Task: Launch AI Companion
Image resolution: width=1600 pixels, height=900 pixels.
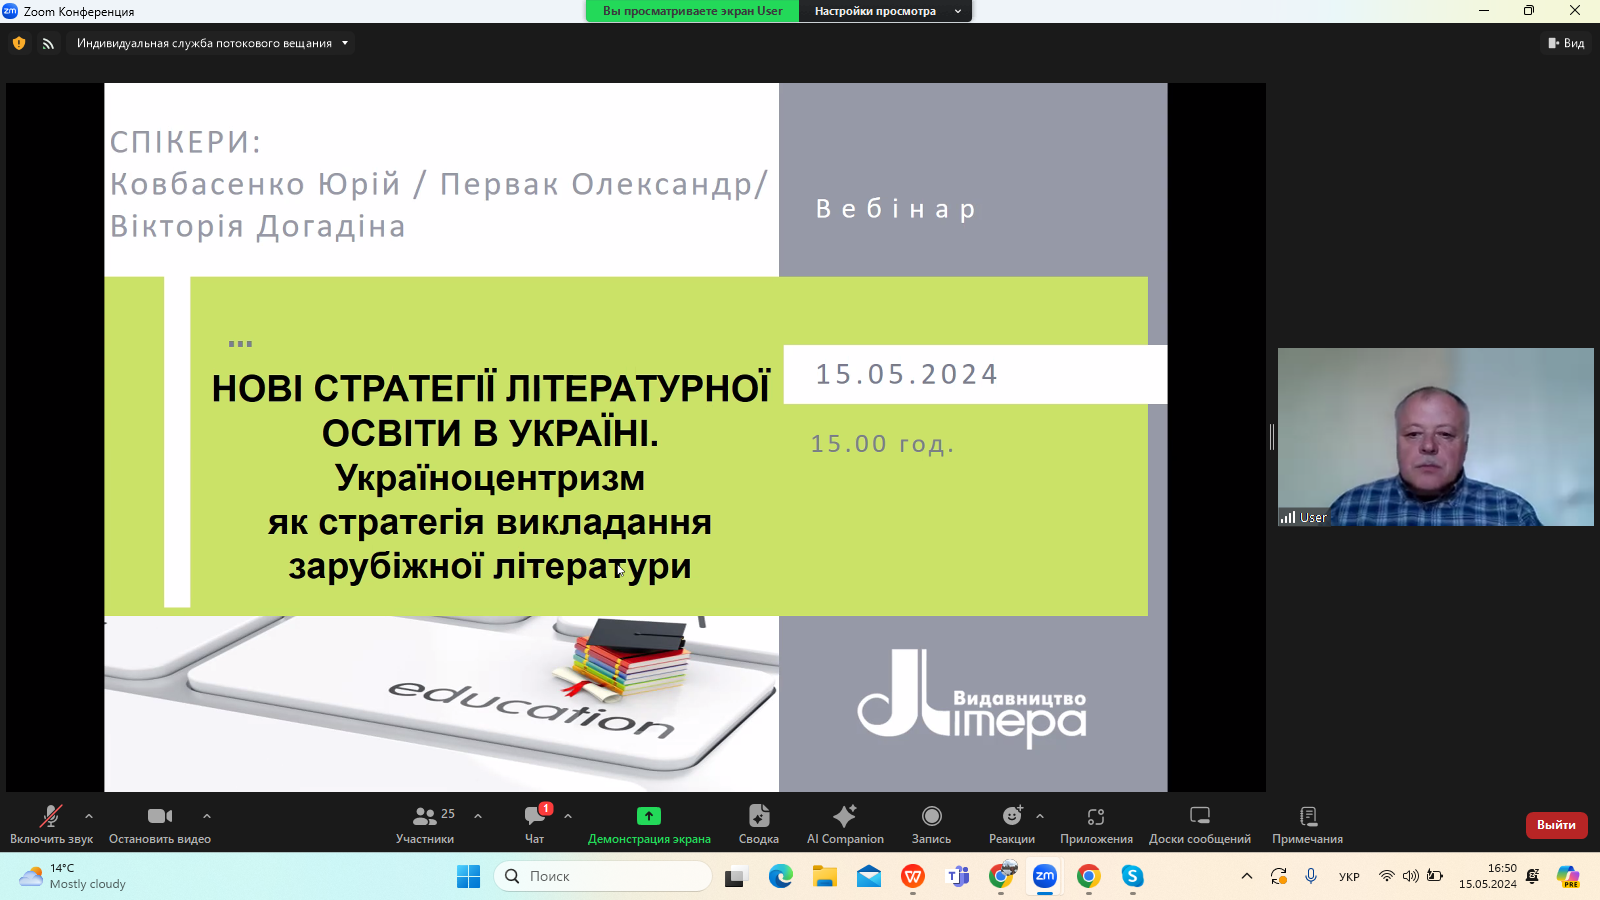Action: [845, 824]
